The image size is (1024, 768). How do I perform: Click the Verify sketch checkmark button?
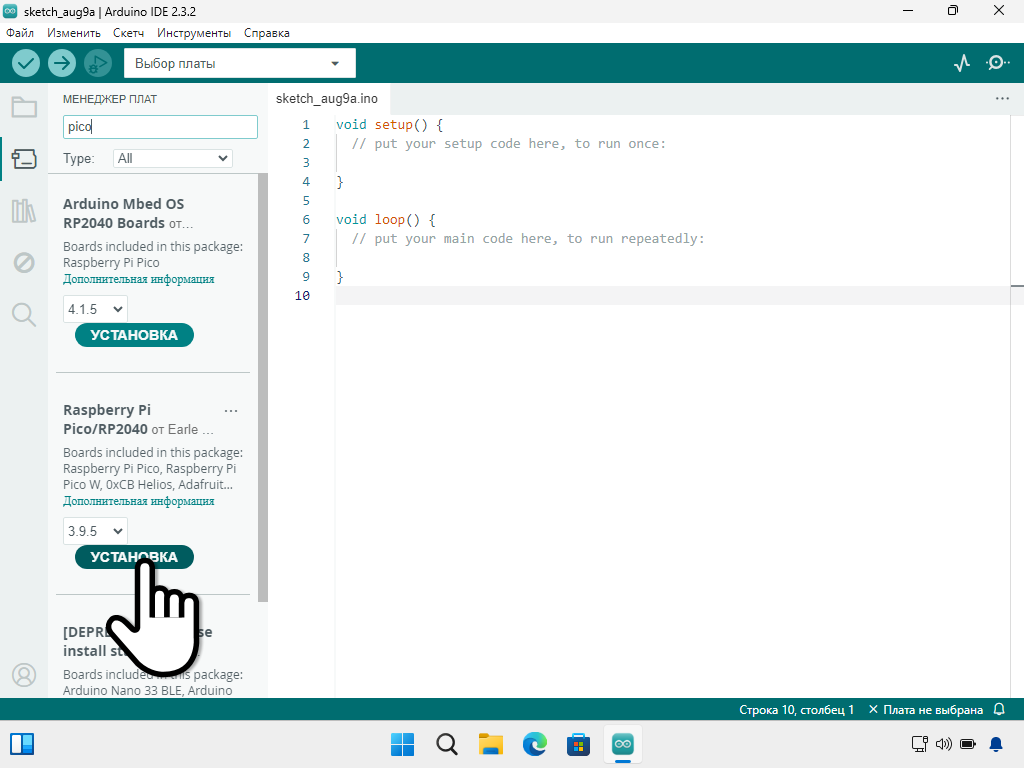pyautogui.click(x=26, y=63)
